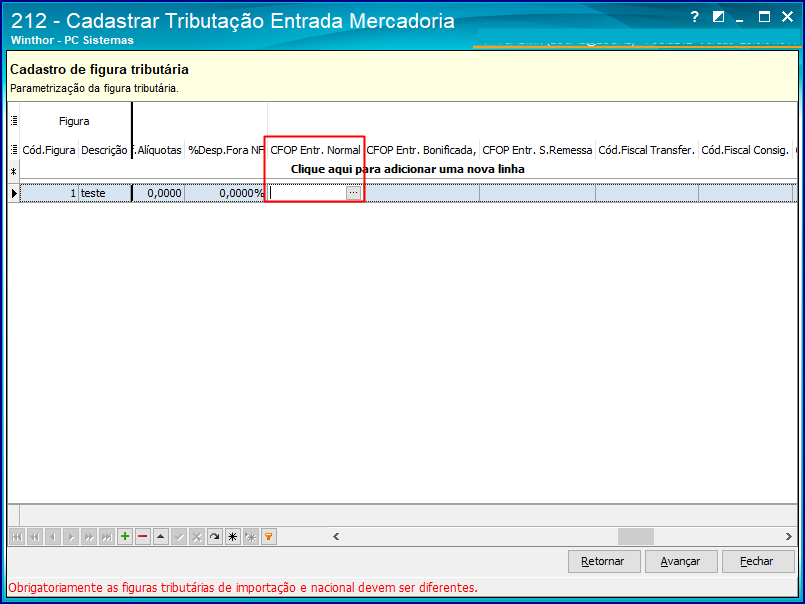The image size is (805, 604).
Task: Click the contrast square icon in title bar
Action: tap(718, 17)
